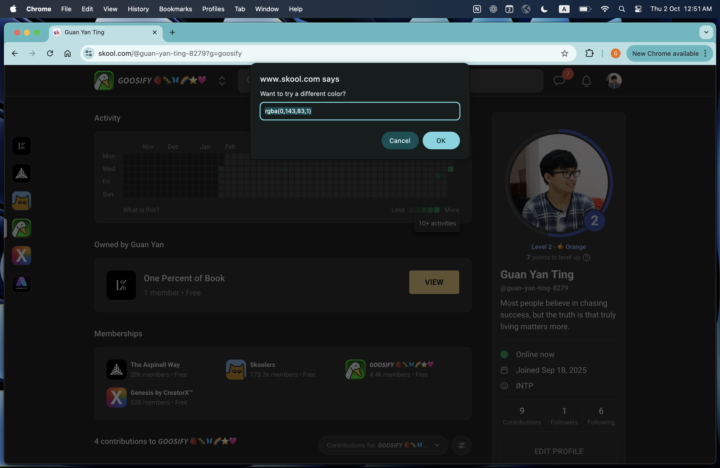Switch to One Percent of Book sidebar icon

click(22, 146)
